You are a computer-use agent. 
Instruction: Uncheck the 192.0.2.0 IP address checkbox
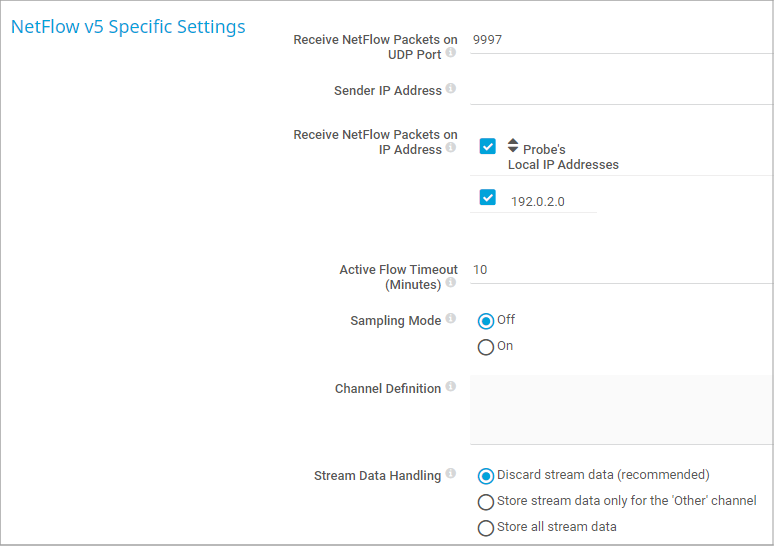pyautogui.click(x=488, y=197)
